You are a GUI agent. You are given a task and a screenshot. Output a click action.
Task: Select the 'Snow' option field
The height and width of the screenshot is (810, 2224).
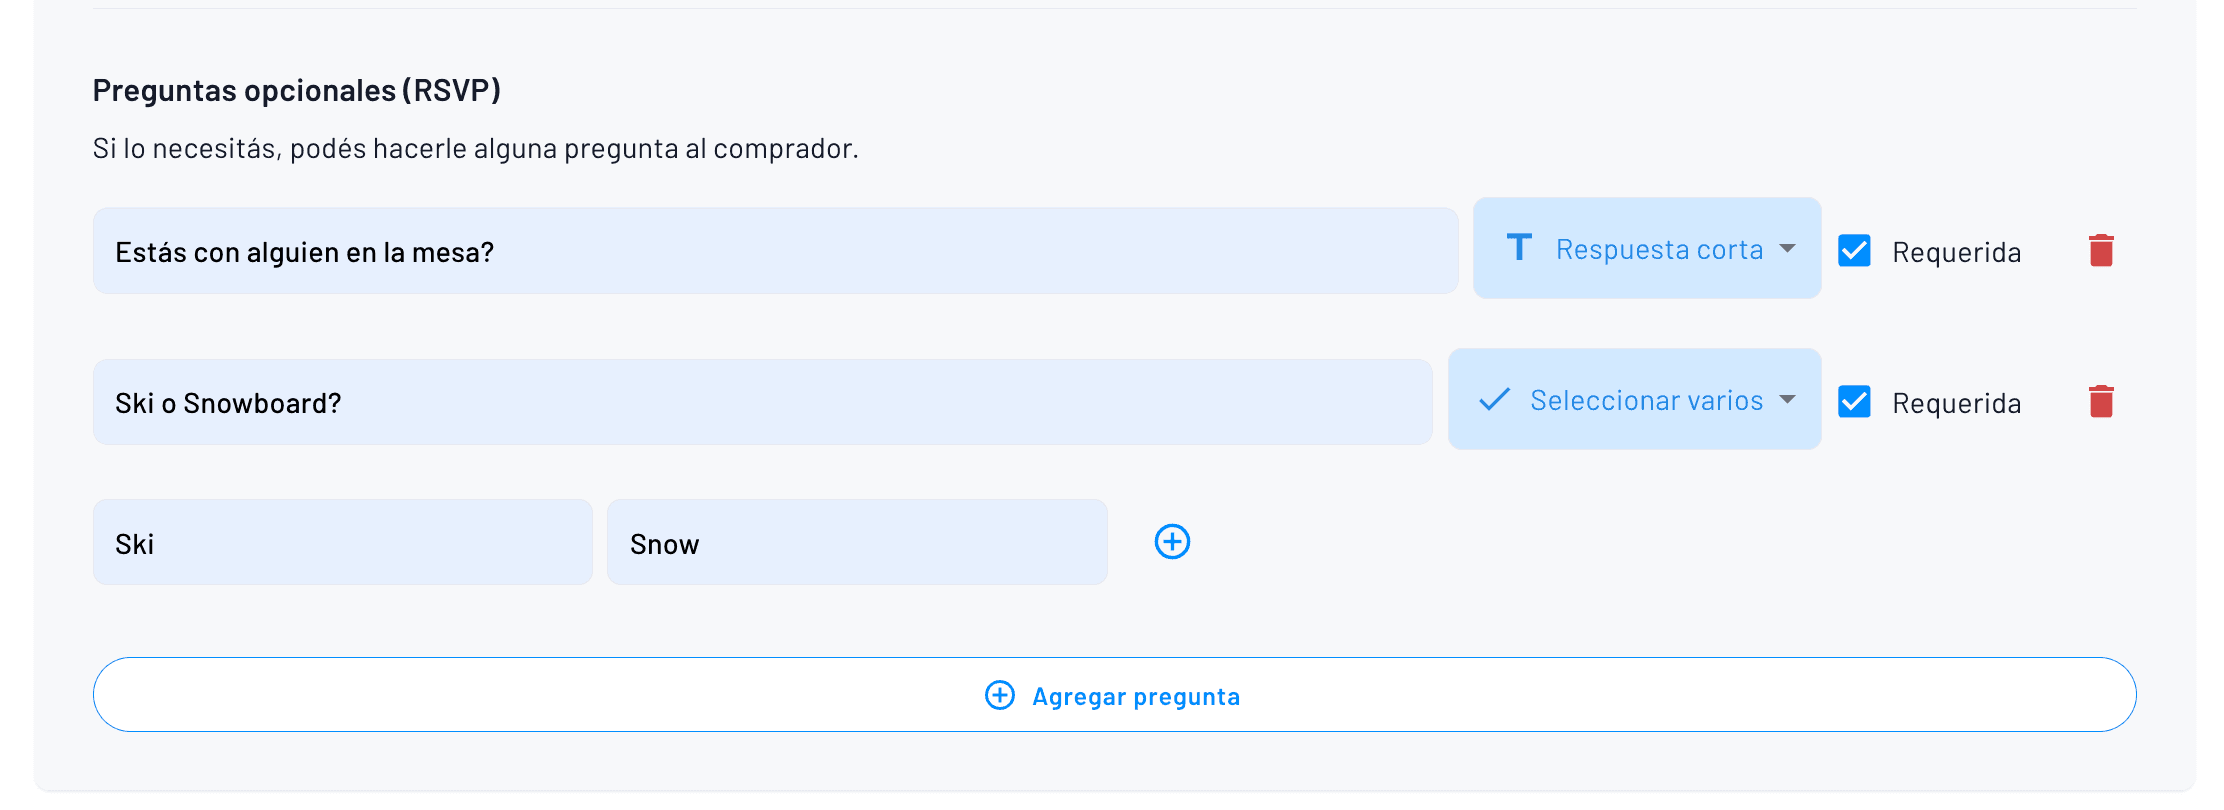857,542
